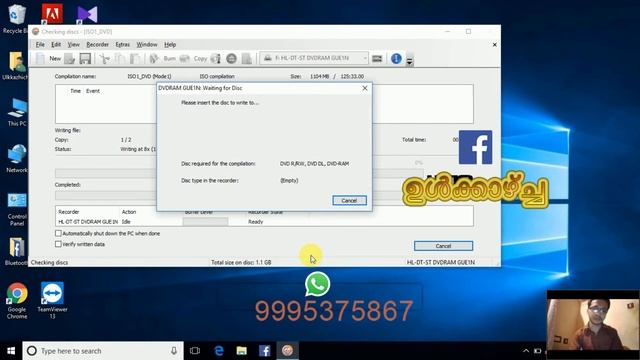
Task: Show hidden system tray icons chevron
Action: click(x=526, y=351)
